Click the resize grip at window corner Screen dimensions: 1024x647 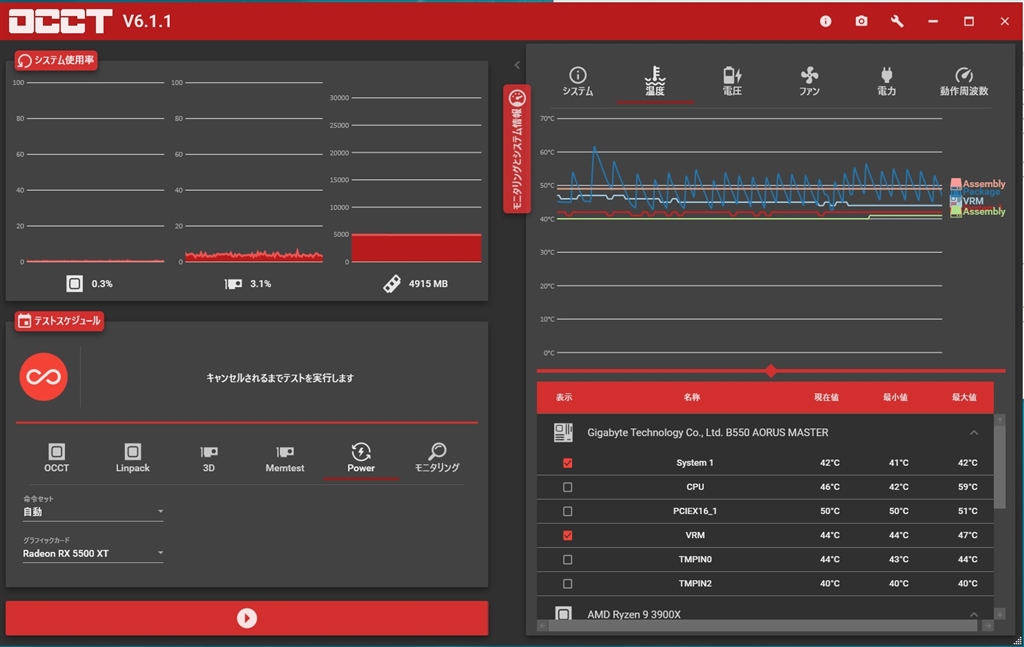[x=1017, y=641]
